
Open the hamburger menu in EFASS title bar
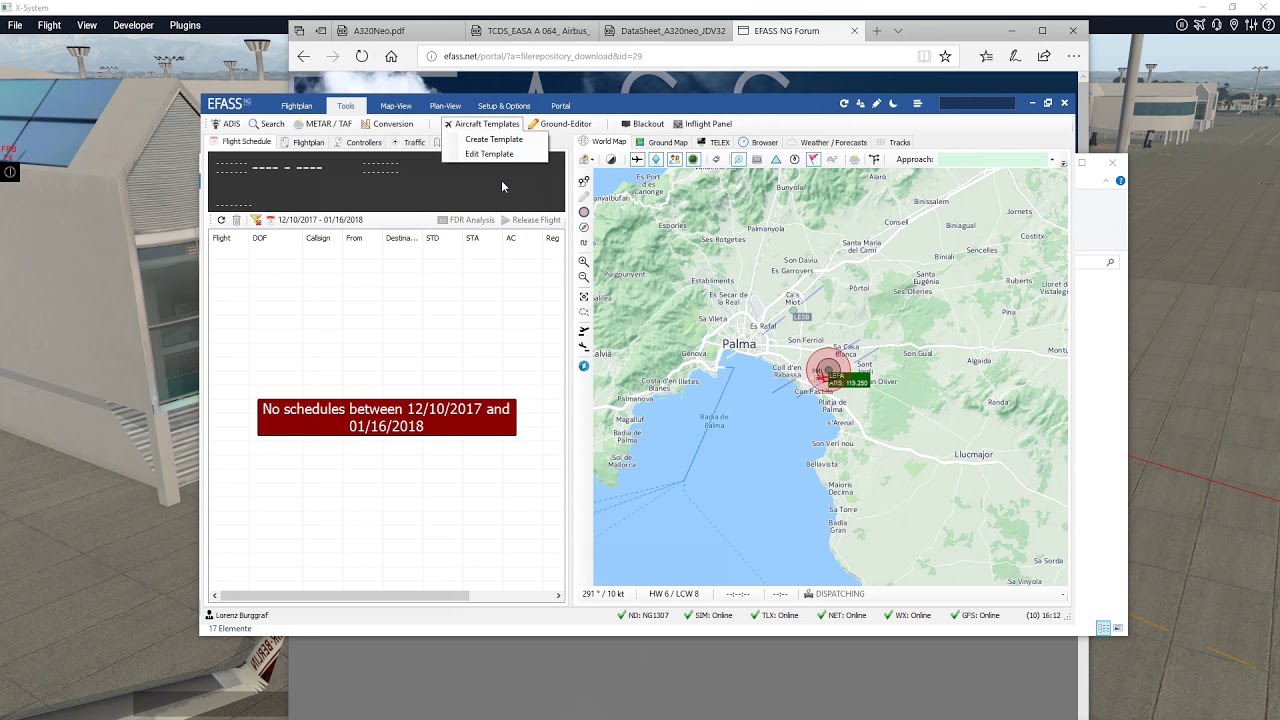917,103
